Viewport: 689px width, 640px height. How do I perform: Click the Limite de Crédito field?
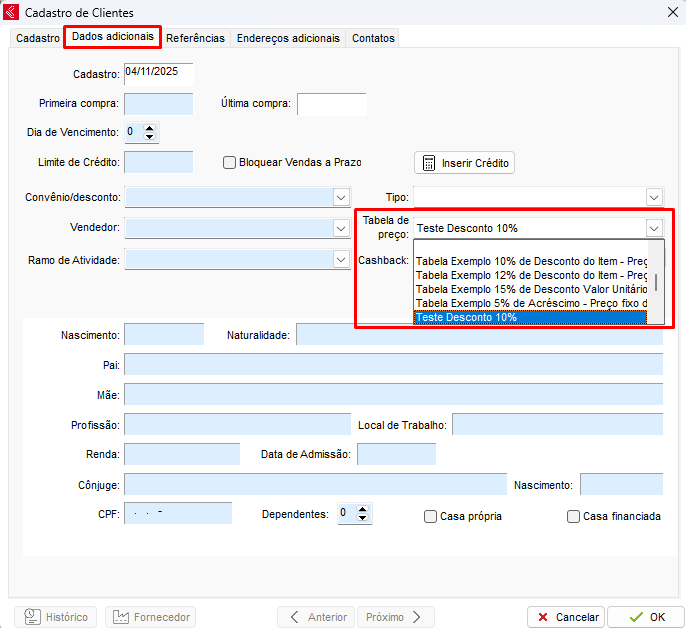158,162
